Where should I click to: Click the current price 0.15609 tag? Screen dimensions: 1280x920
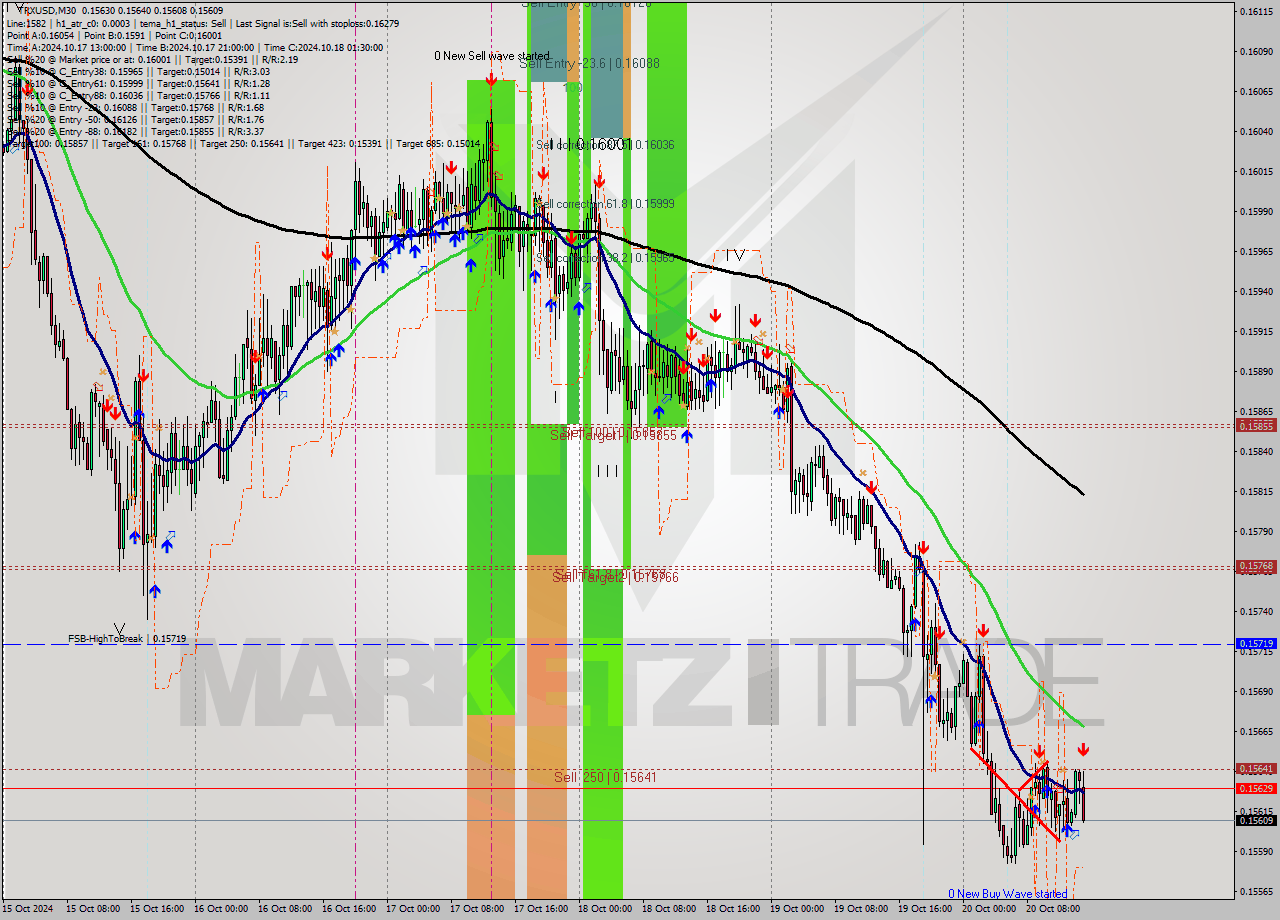1257,820
